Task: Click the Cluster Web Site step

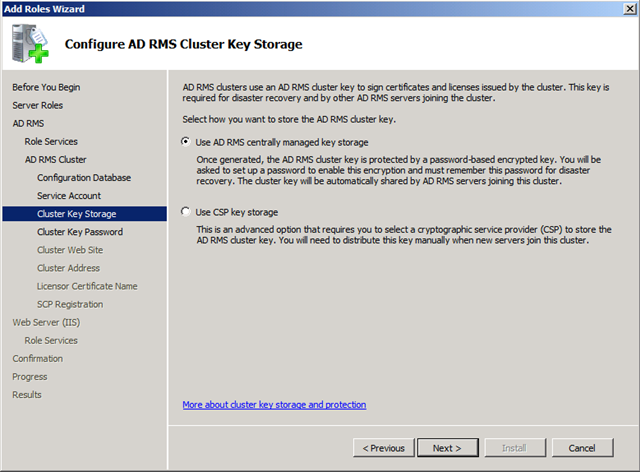Action: click(70, 250)
